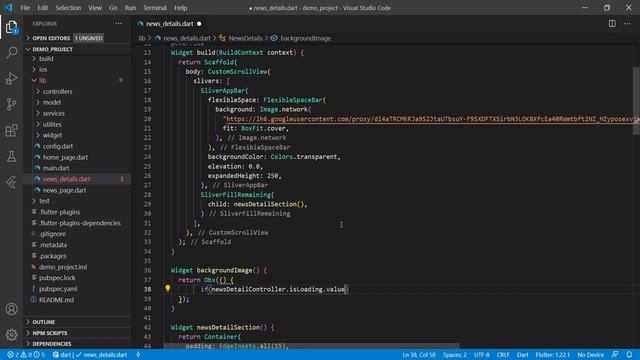
Task: Close the unsaved news_details.dart tab dot
Action: point(199,24)
